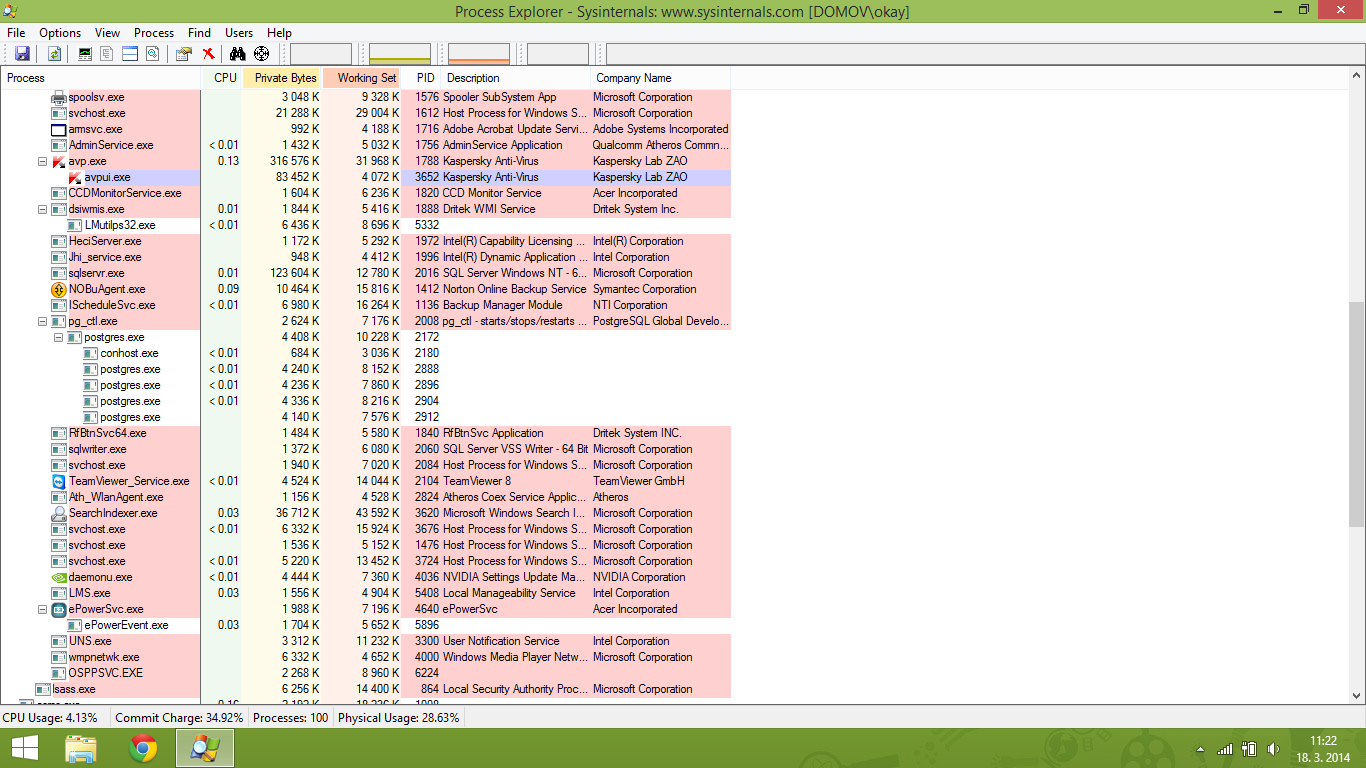Click the scrollbar up arrow of process list

(x=1357, y=76)
